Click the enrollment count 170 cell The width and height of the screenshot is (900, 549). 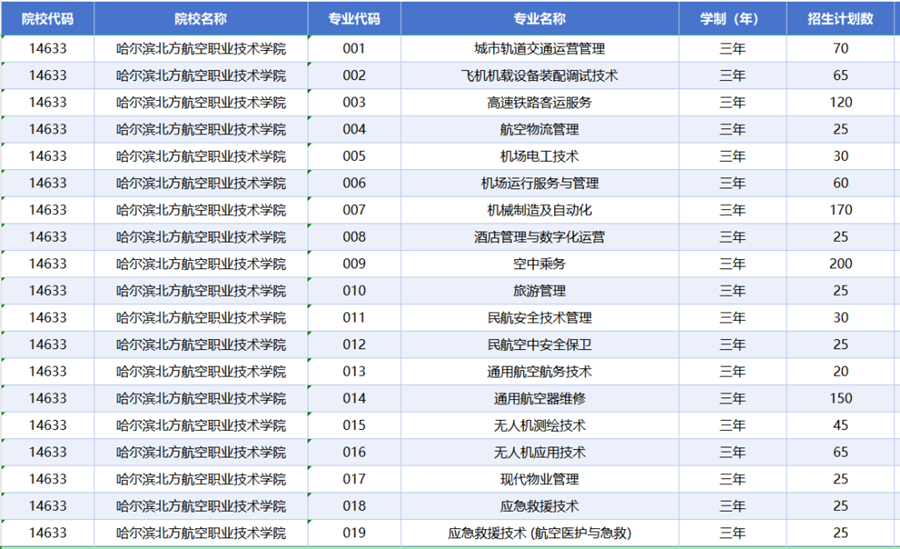840,210
